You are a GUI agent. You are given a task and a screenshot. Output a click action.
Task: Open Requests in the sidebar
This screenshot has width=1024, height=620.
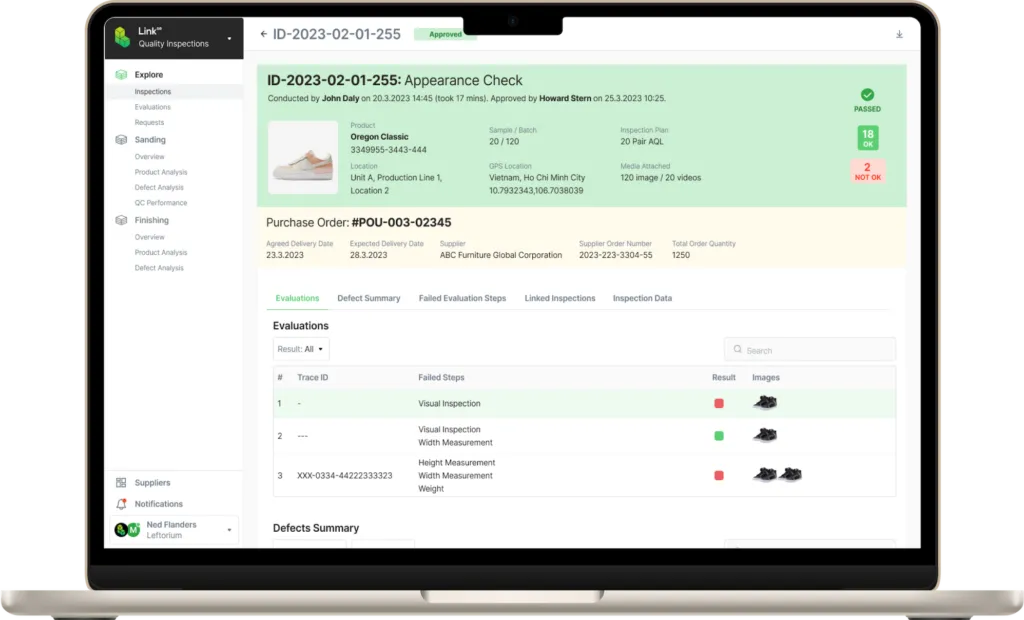pos(150,122)
